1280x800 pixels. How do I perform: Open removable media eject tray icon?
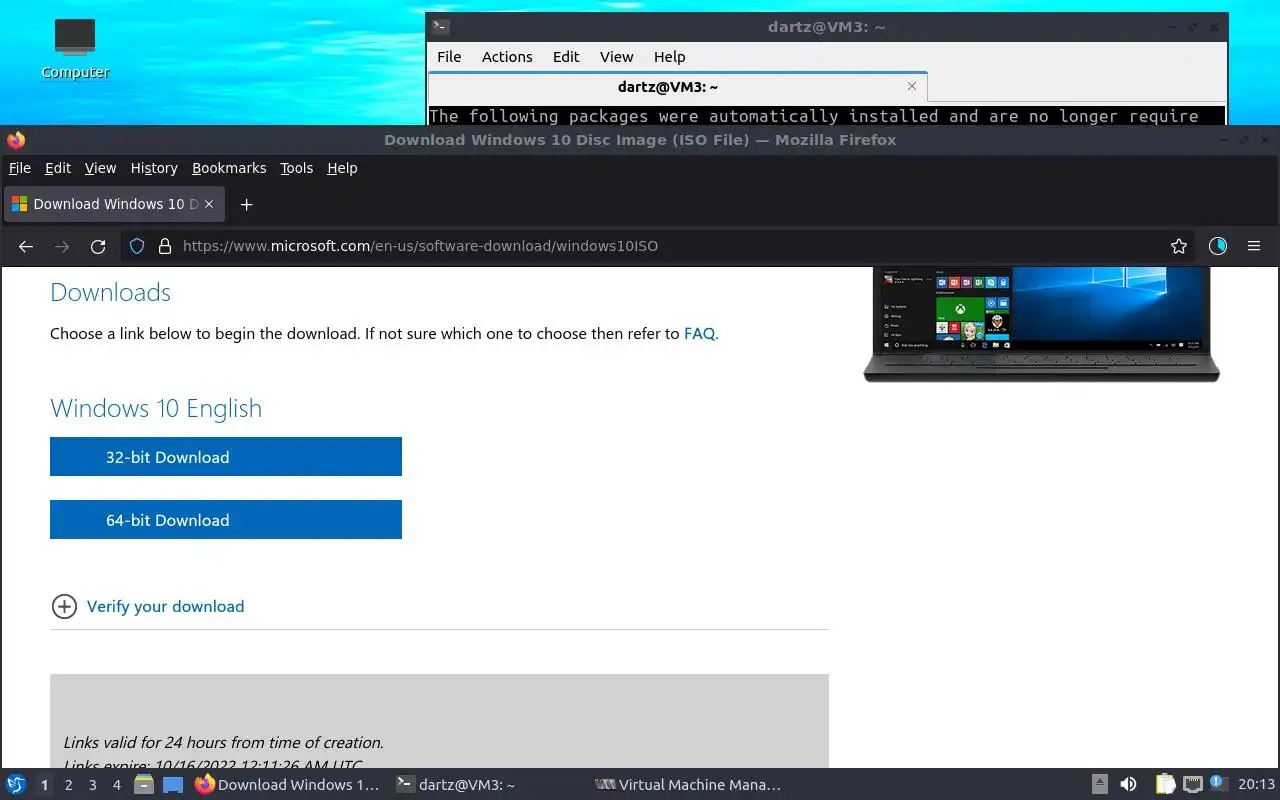1099,785
